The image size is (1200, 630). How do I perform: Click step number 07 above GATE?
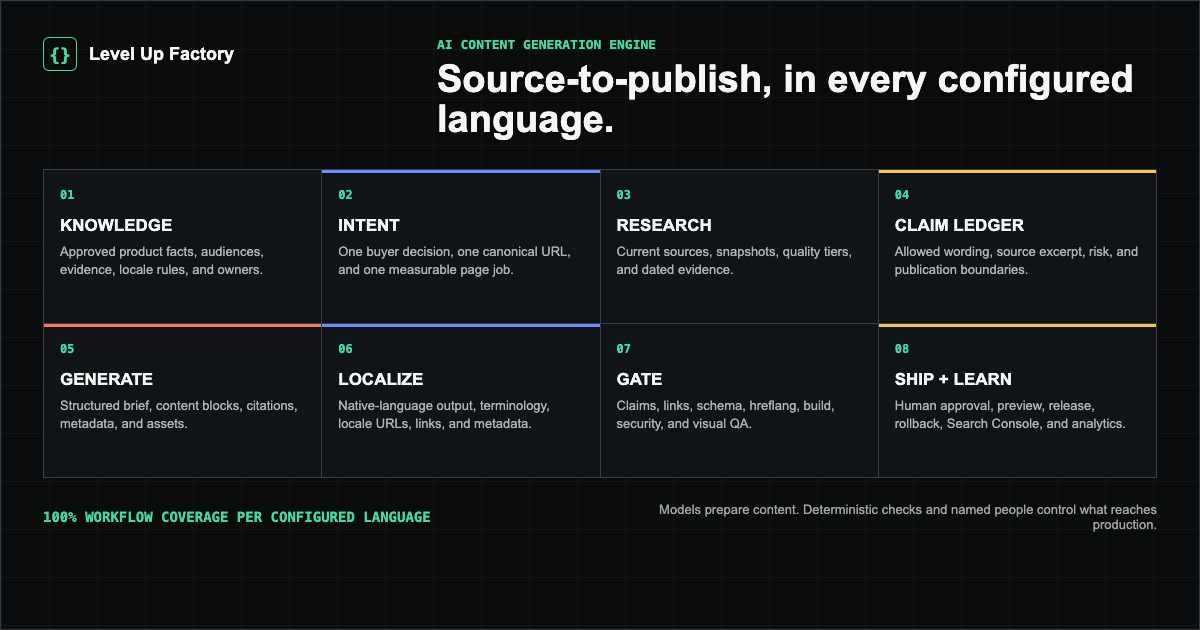(623, 349)
